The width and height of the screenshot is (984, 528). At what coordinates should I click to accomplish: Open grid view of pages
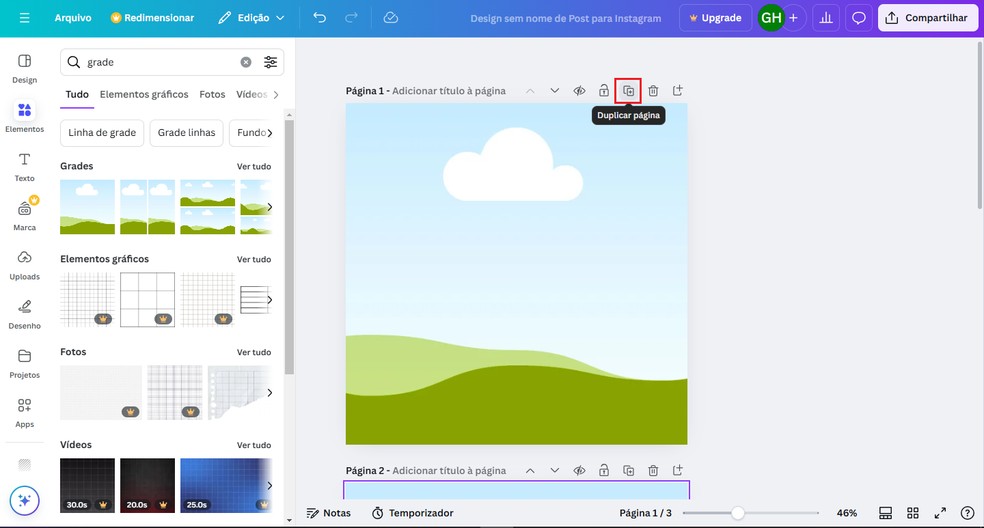point(913,513)
